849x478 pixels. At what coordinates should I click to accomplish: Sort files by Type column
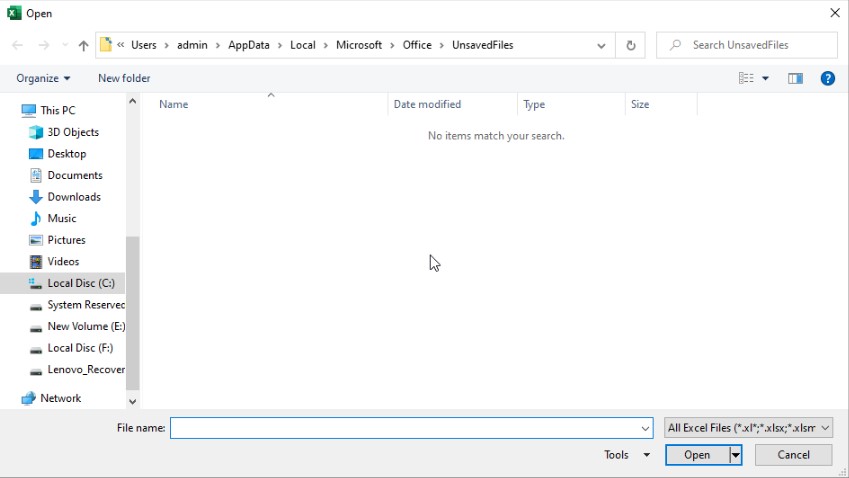pyautogui.click(x=571, y=104)
